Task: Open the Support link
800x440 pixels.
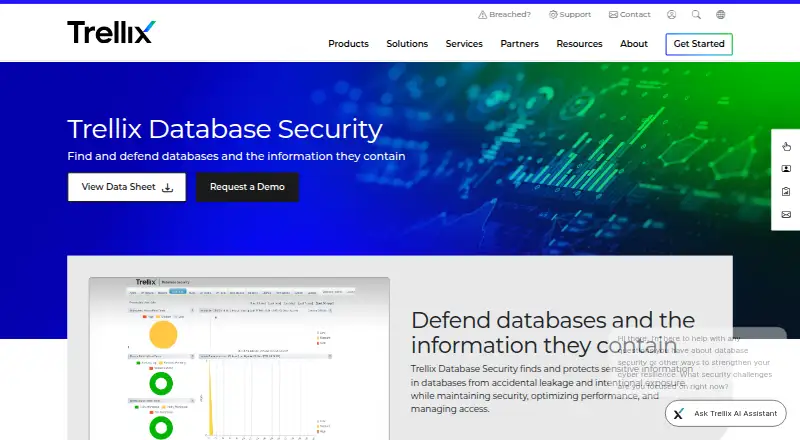Action: [569, 15]
